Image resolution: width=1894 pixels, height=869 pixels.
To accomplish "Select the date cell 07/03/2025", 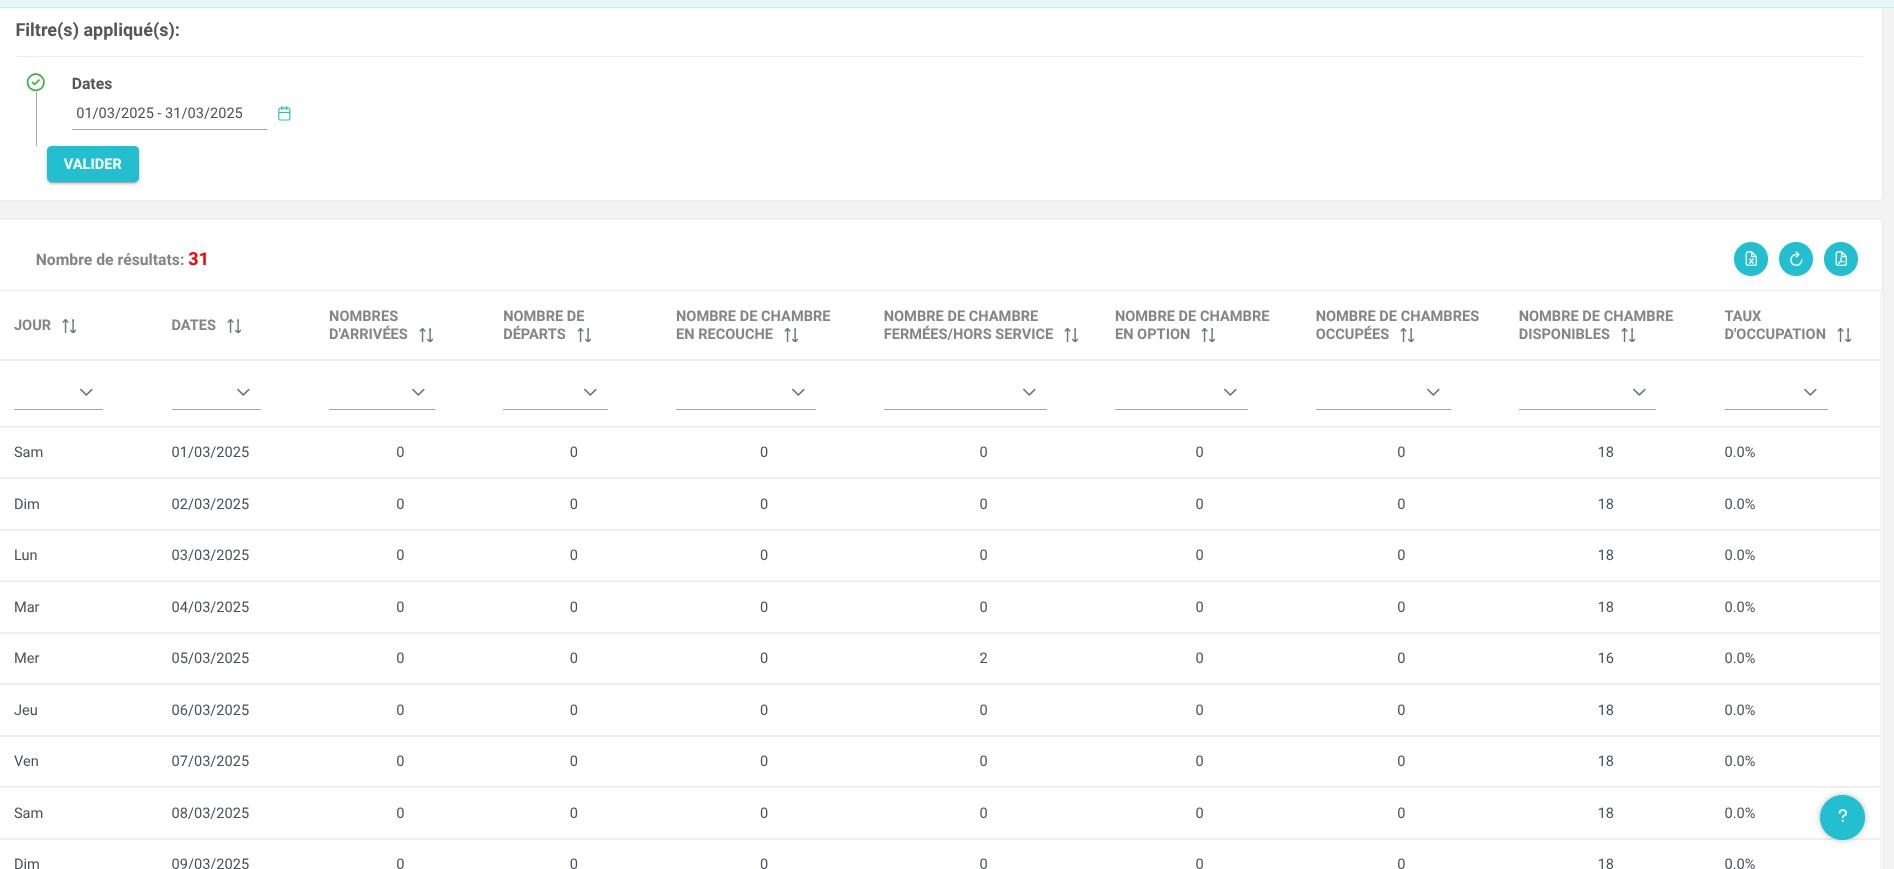I will pyautogui.click(x=210, y=761).
